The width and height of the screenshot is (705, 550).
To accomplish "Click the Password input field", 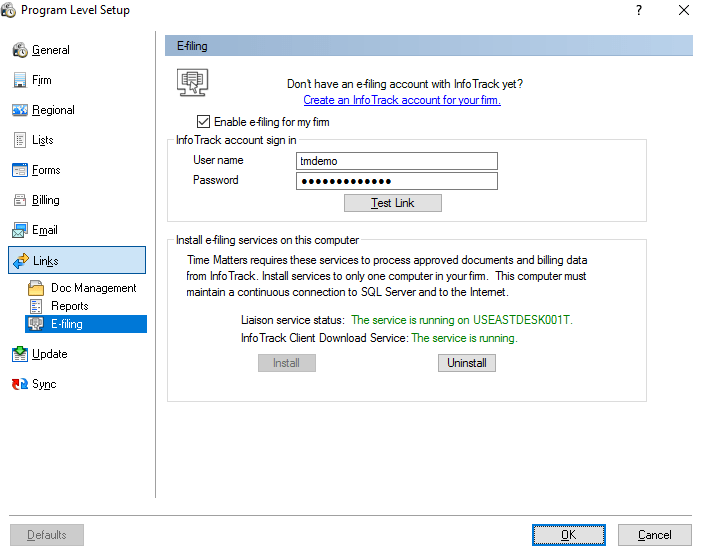I will (x=397, y=181).
